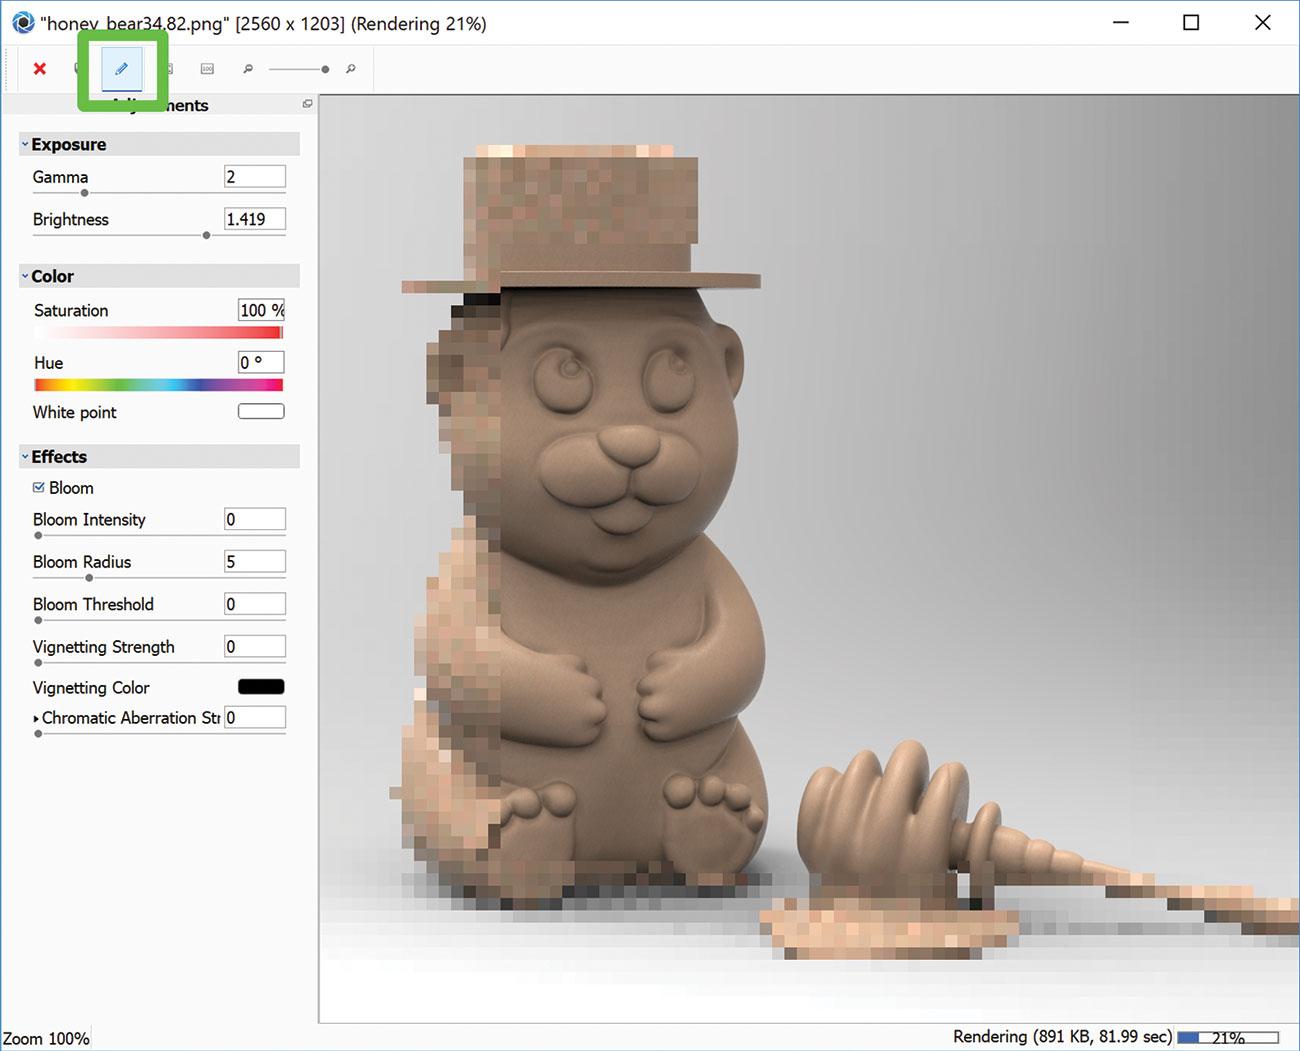
Task: Pick the Vignetting Color swatch
Action: pos(260,687)
